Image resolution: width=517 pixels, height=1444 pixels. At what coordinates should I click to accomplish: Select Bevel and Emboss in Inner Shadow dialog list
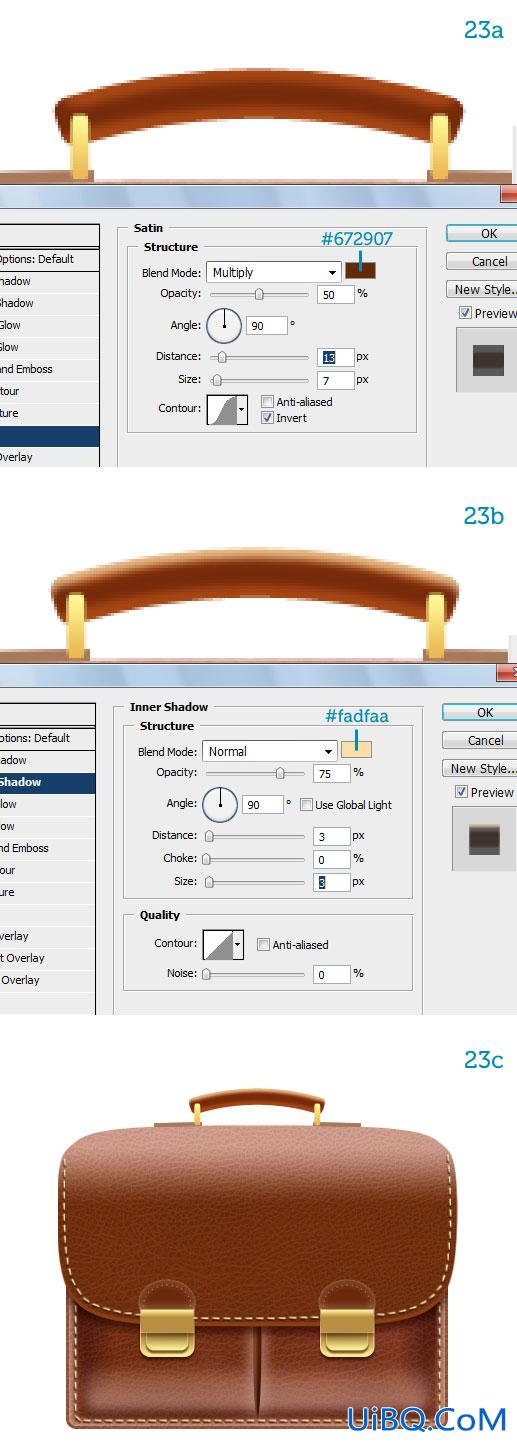[47, 848]
